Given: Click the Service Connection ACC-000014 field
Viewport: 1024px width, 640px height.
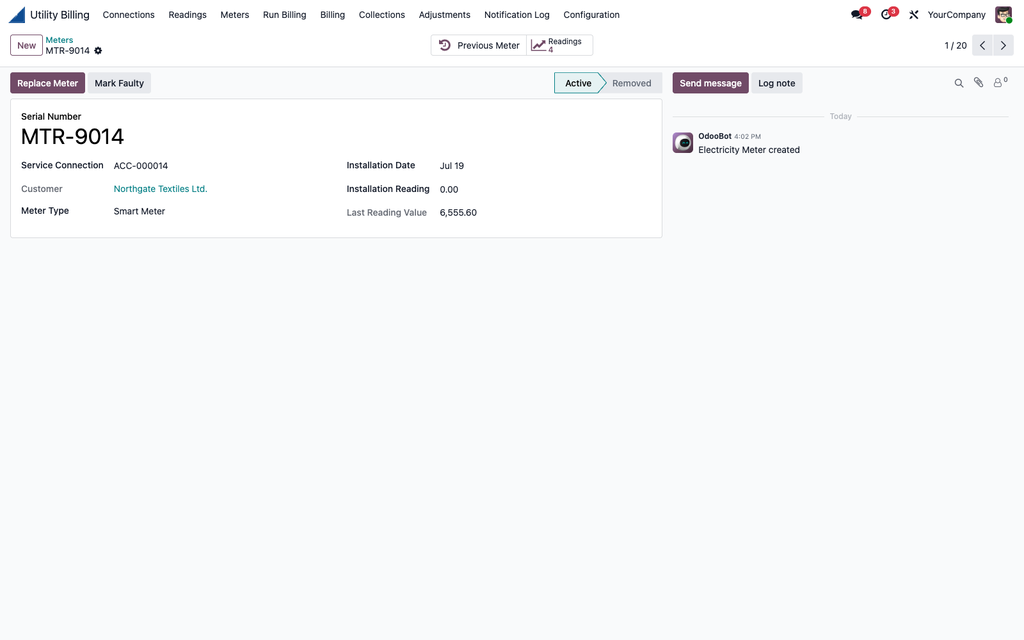Looking at the screenshot, I should click(x=141, y=166).
